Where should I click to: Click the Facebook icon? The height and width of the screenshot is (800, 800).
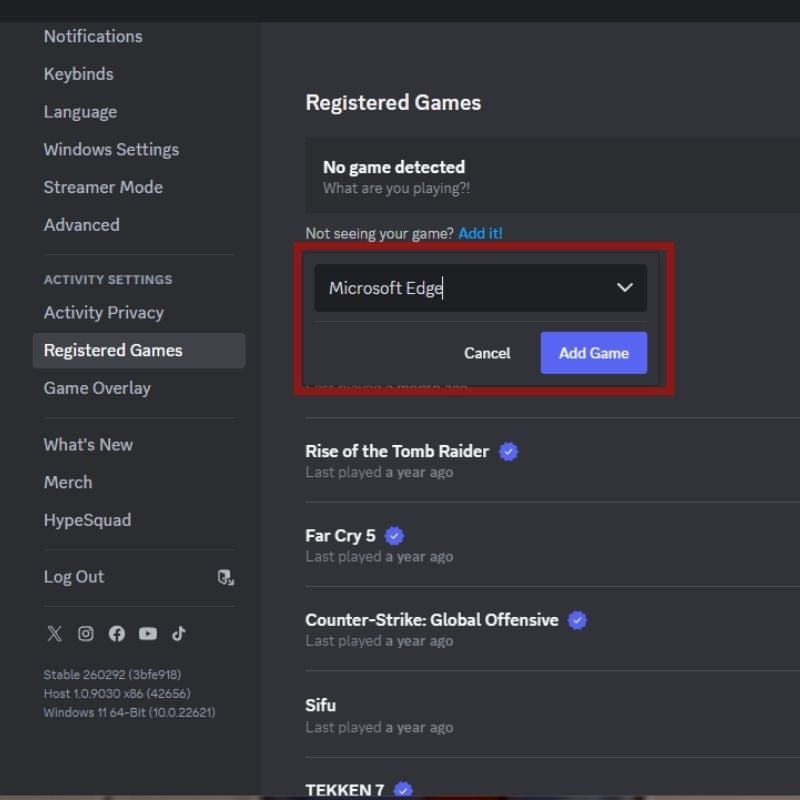tap(117, 634)
